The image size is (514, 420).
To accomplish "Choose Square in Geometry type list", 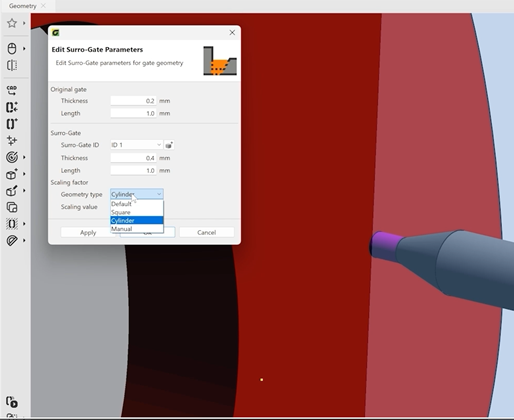I will tap(137, 212).
